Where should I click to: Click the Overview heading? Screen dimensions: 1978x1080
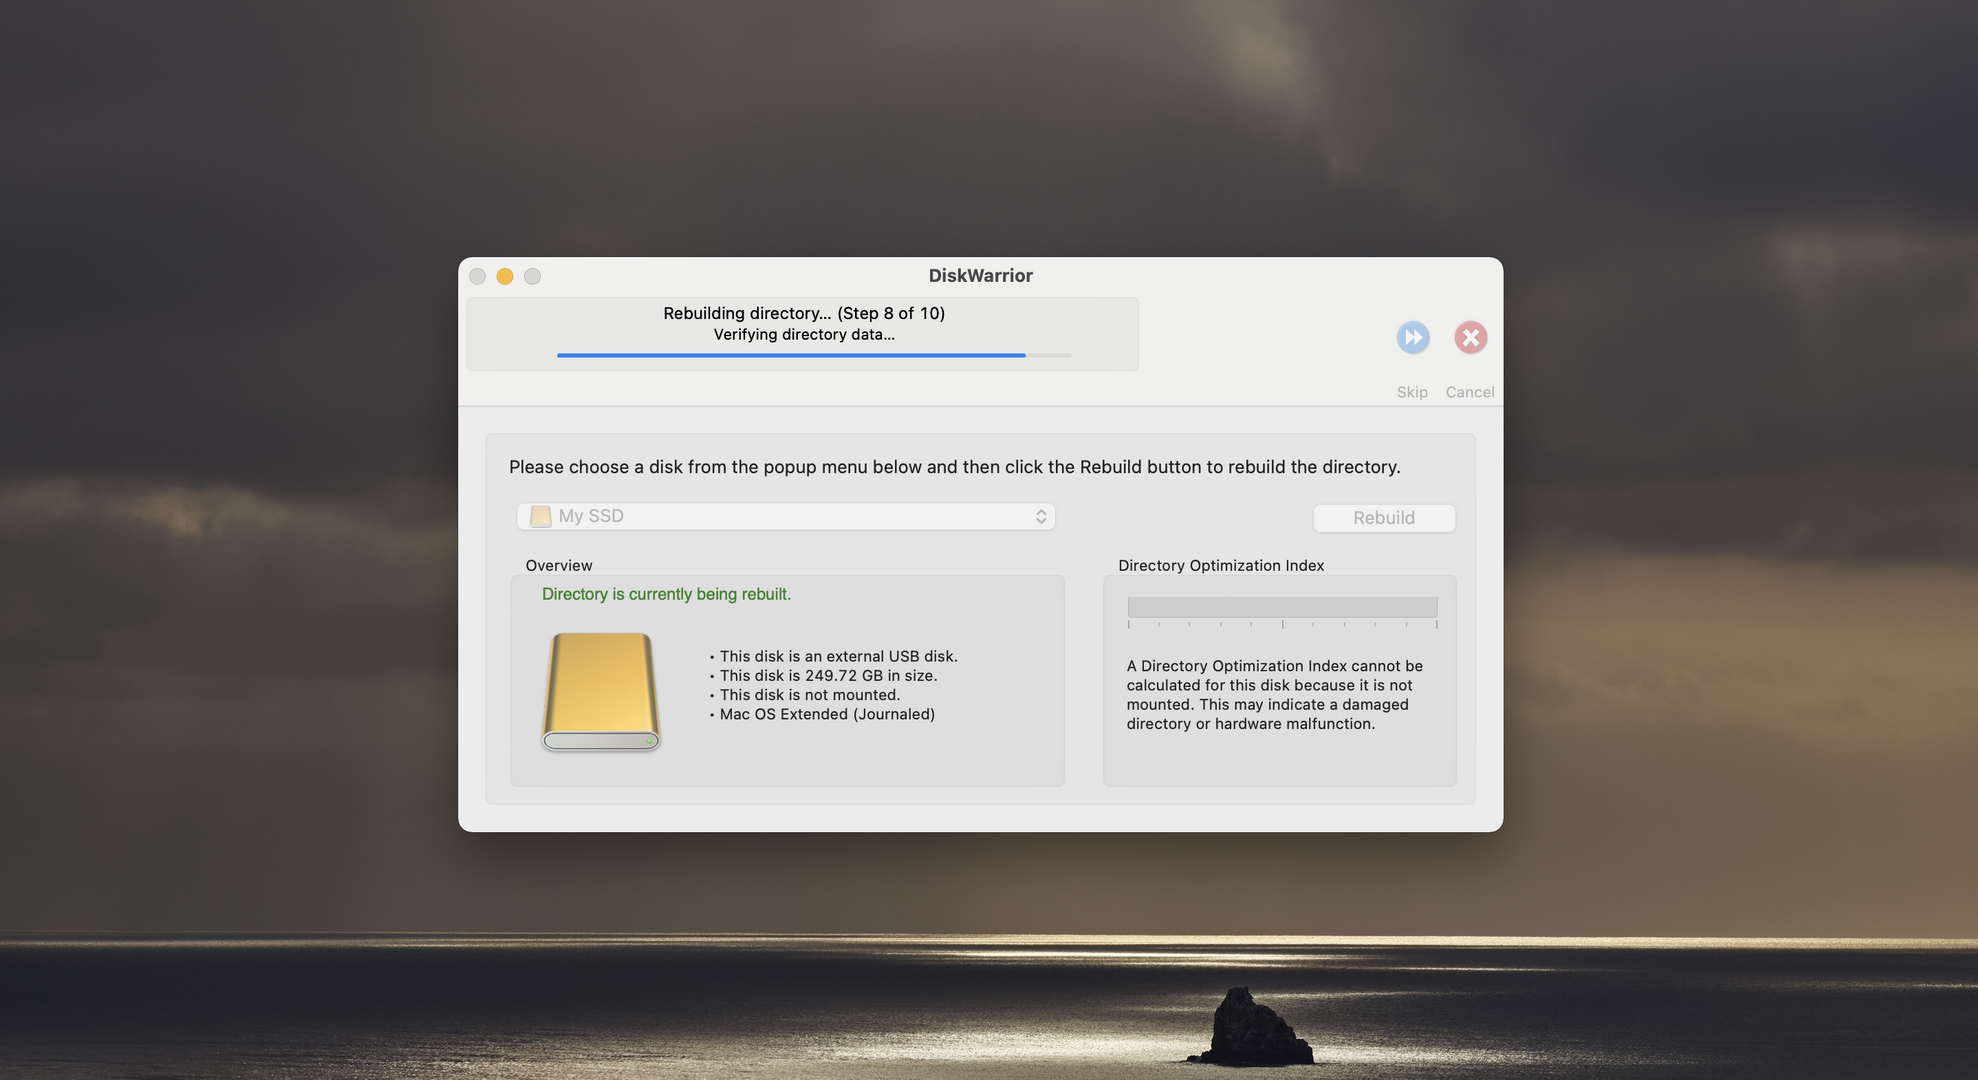pyautogui.click(x=559, y=565)
